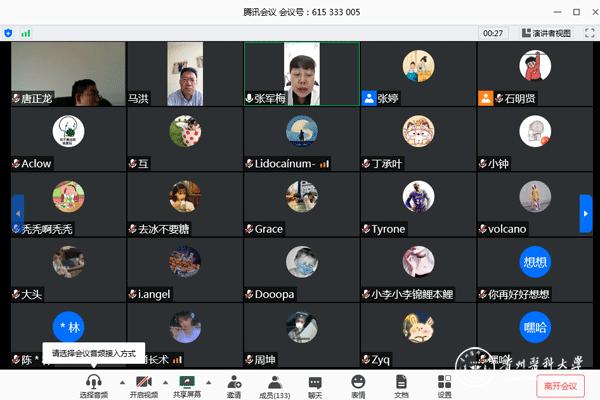Click the blue shield security icon
Screen dimensions: 600x400
9,33
